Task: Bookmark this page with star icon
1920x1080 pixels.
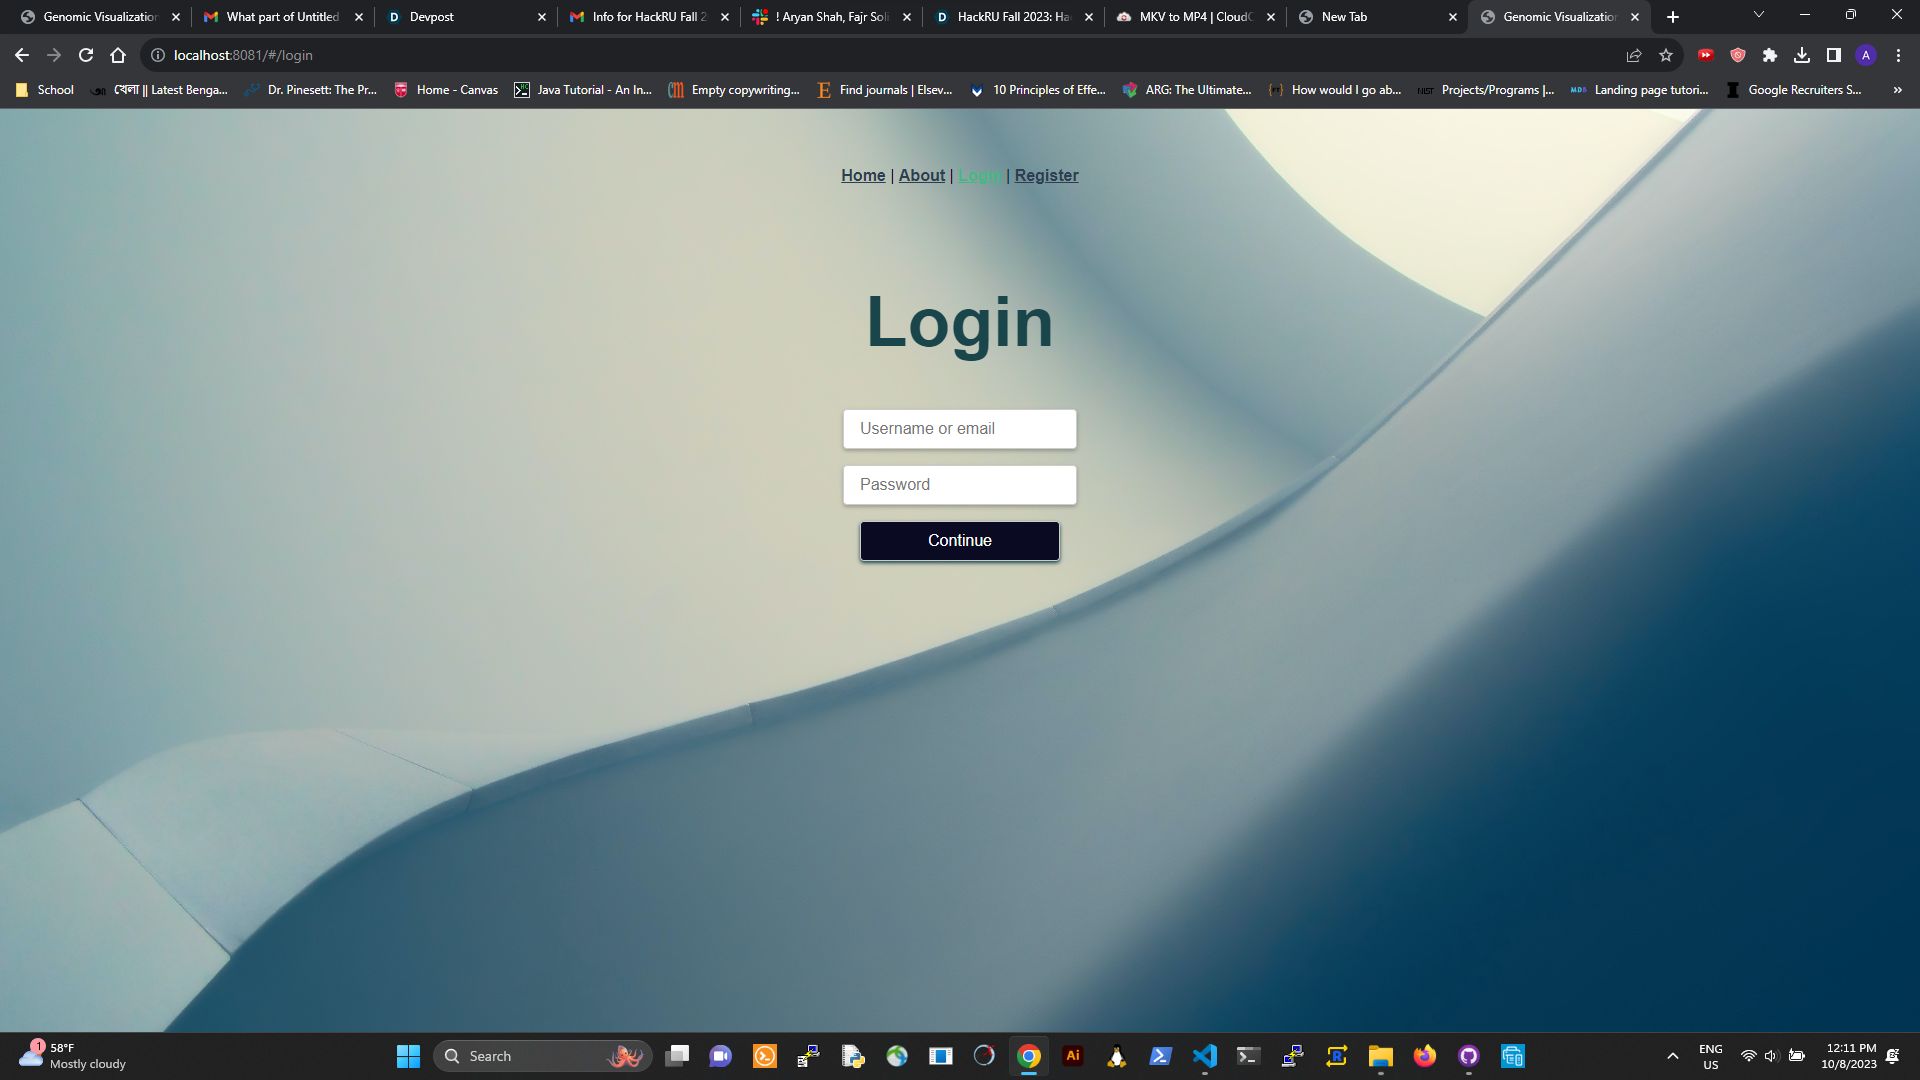Action: [1666, 55]
